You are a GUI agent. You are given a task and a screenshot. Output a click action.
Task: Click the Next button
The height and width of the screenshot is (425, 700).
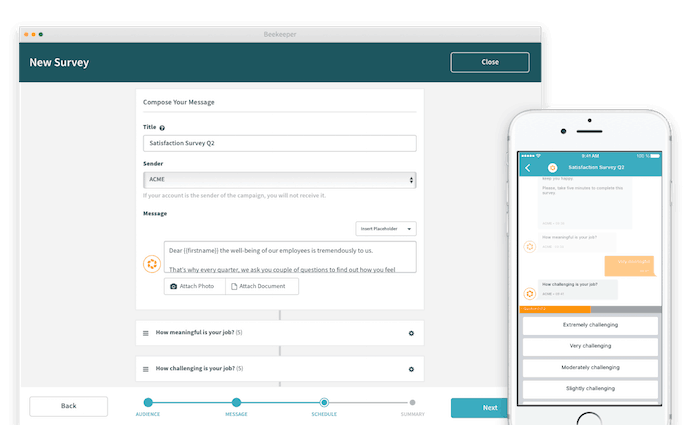click(x=489, y=407)
